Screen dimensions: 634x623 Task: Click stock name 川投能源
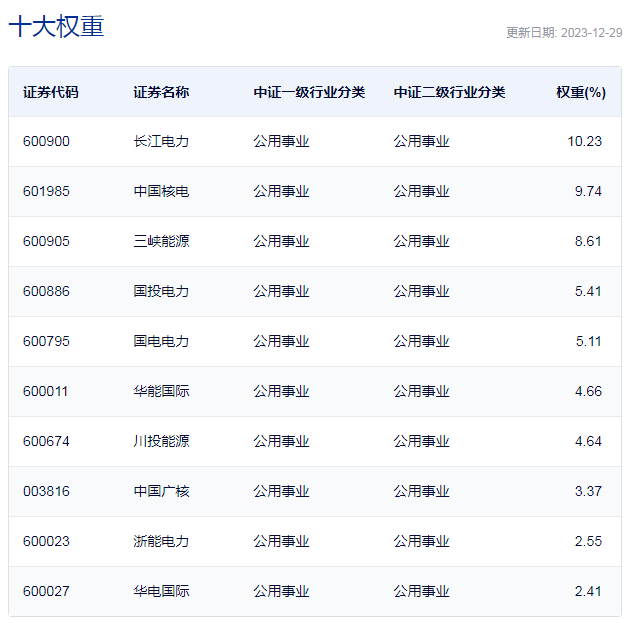pos(161,441)
